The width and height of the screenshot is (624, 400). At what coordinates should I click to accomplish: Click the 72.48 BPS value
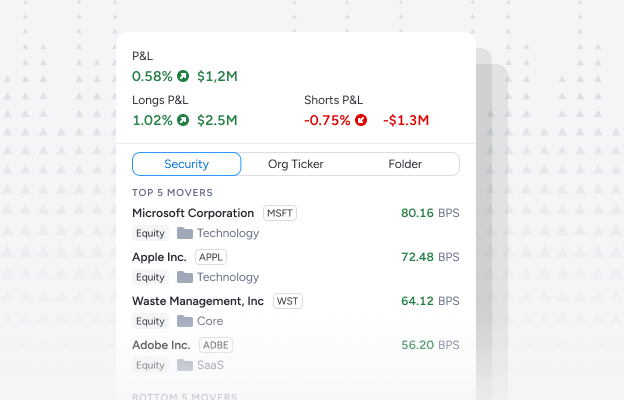coord(430,257)
